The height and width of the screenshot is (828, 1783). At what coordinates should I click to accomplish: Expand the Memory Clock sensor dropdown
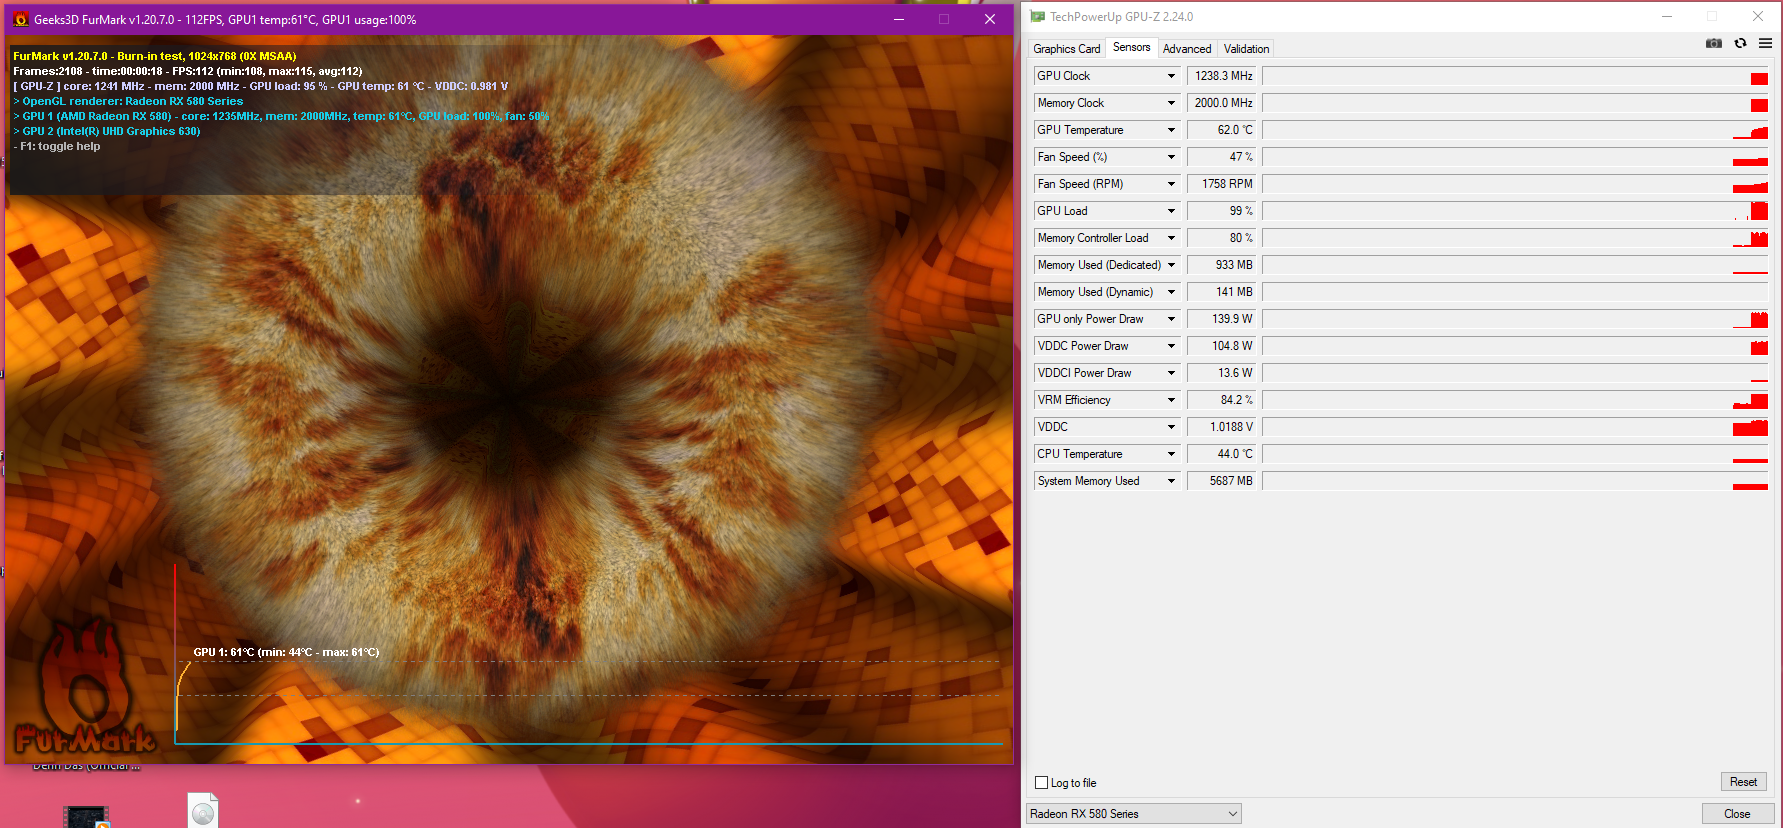[x=1171, y=103]
